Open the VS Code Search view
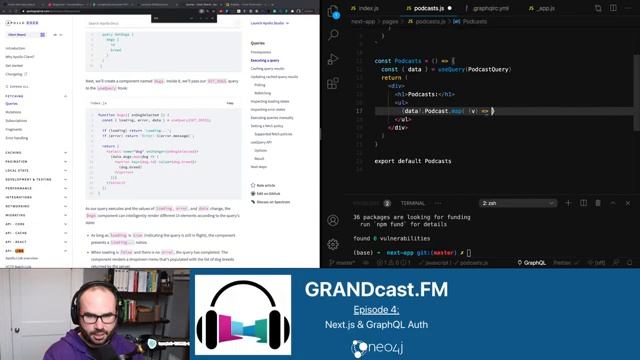Viewport: 640px width, 360px height. [x=333, y=35]
